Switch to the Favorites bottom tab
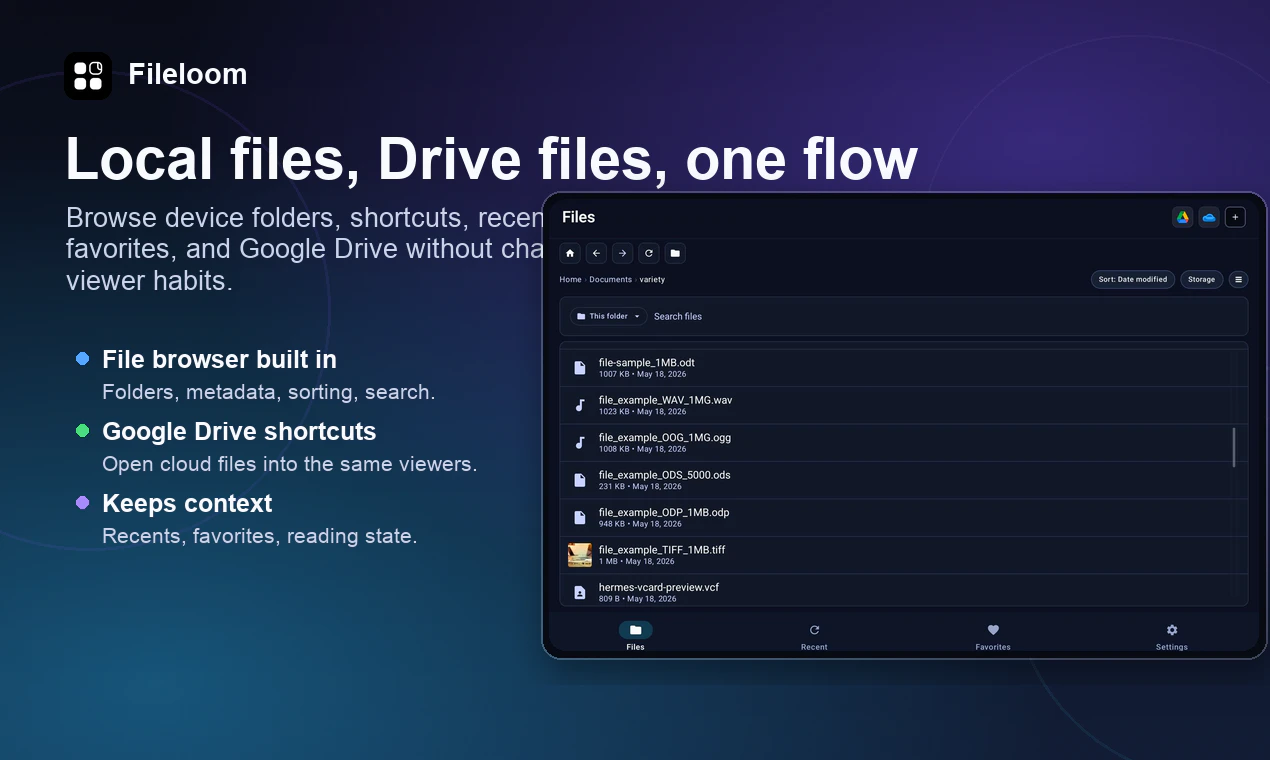Screen dimensions: 1270x760 (993, 636)
